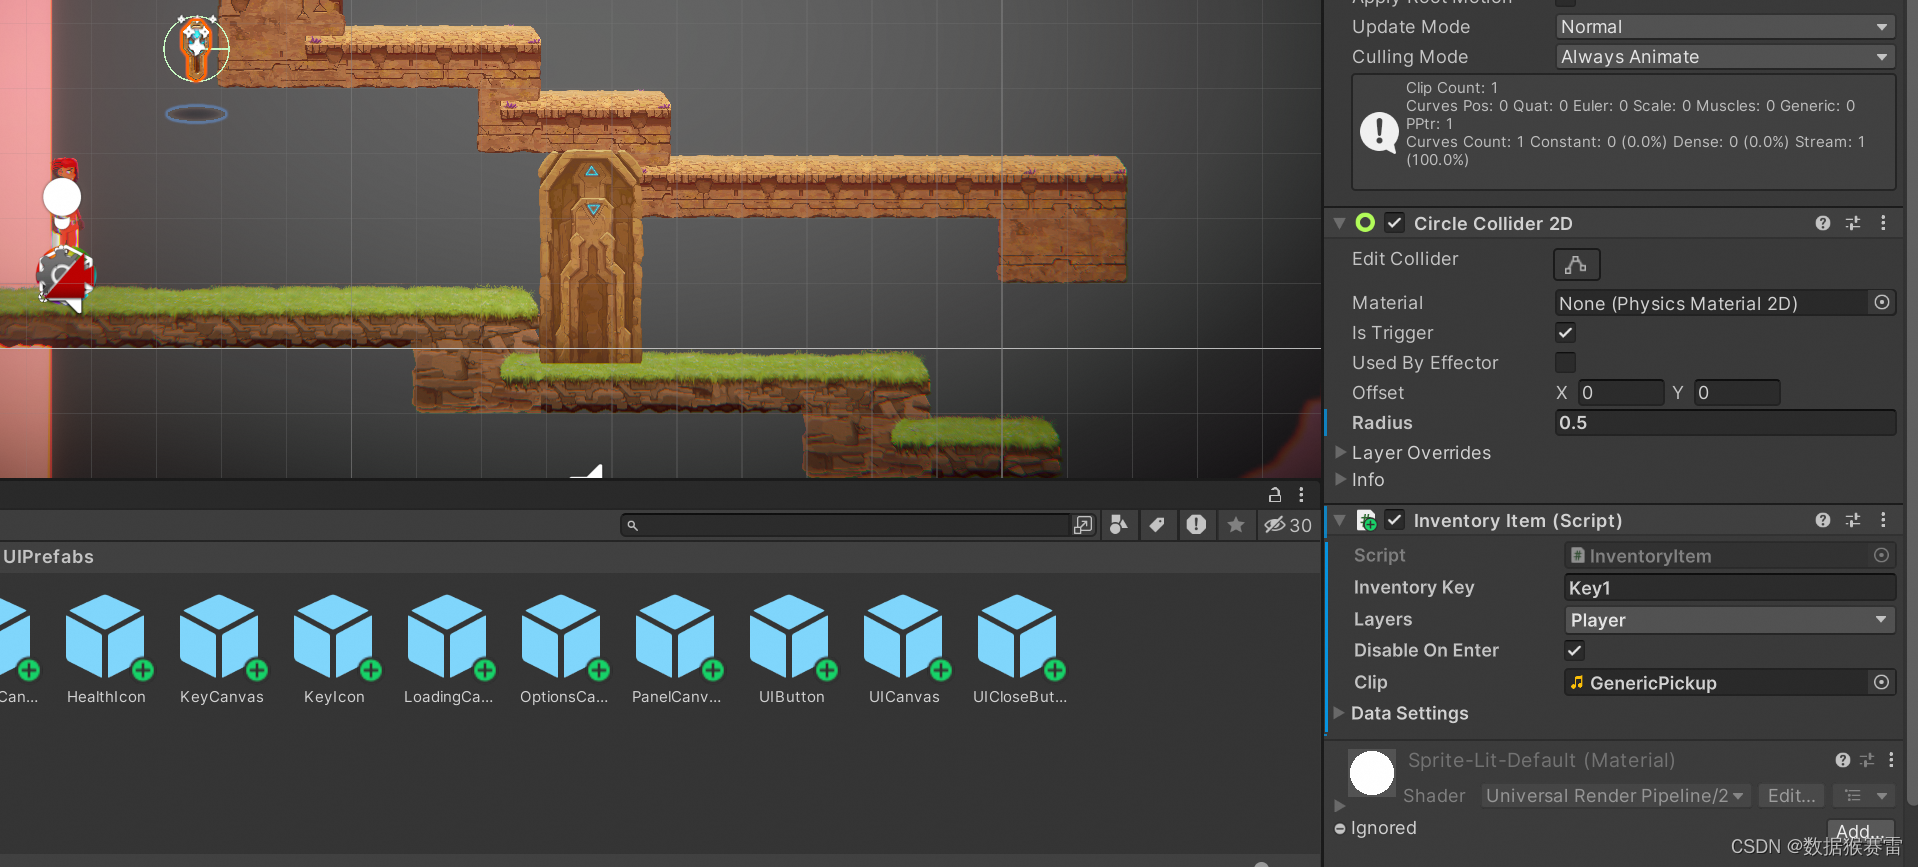Viewport: 1918px width, 867px height.
Task: Open Sprite-Lit-Default material more options
Action: [x=1891, y=760]
